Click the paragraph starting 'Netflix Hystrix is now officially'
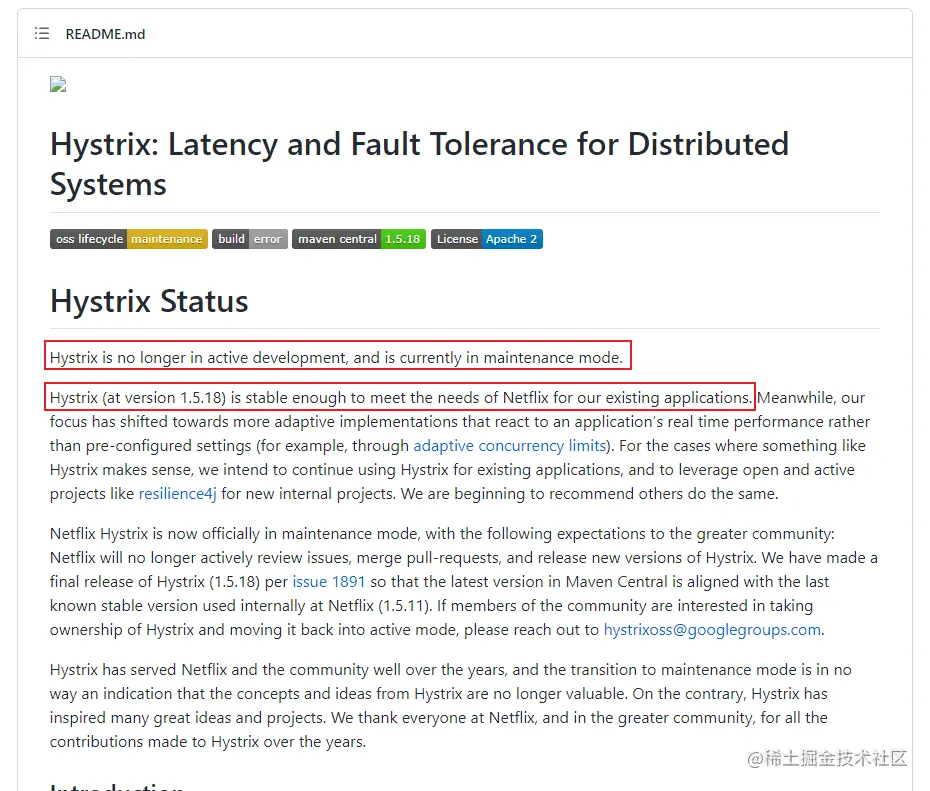 click(464, 582)
